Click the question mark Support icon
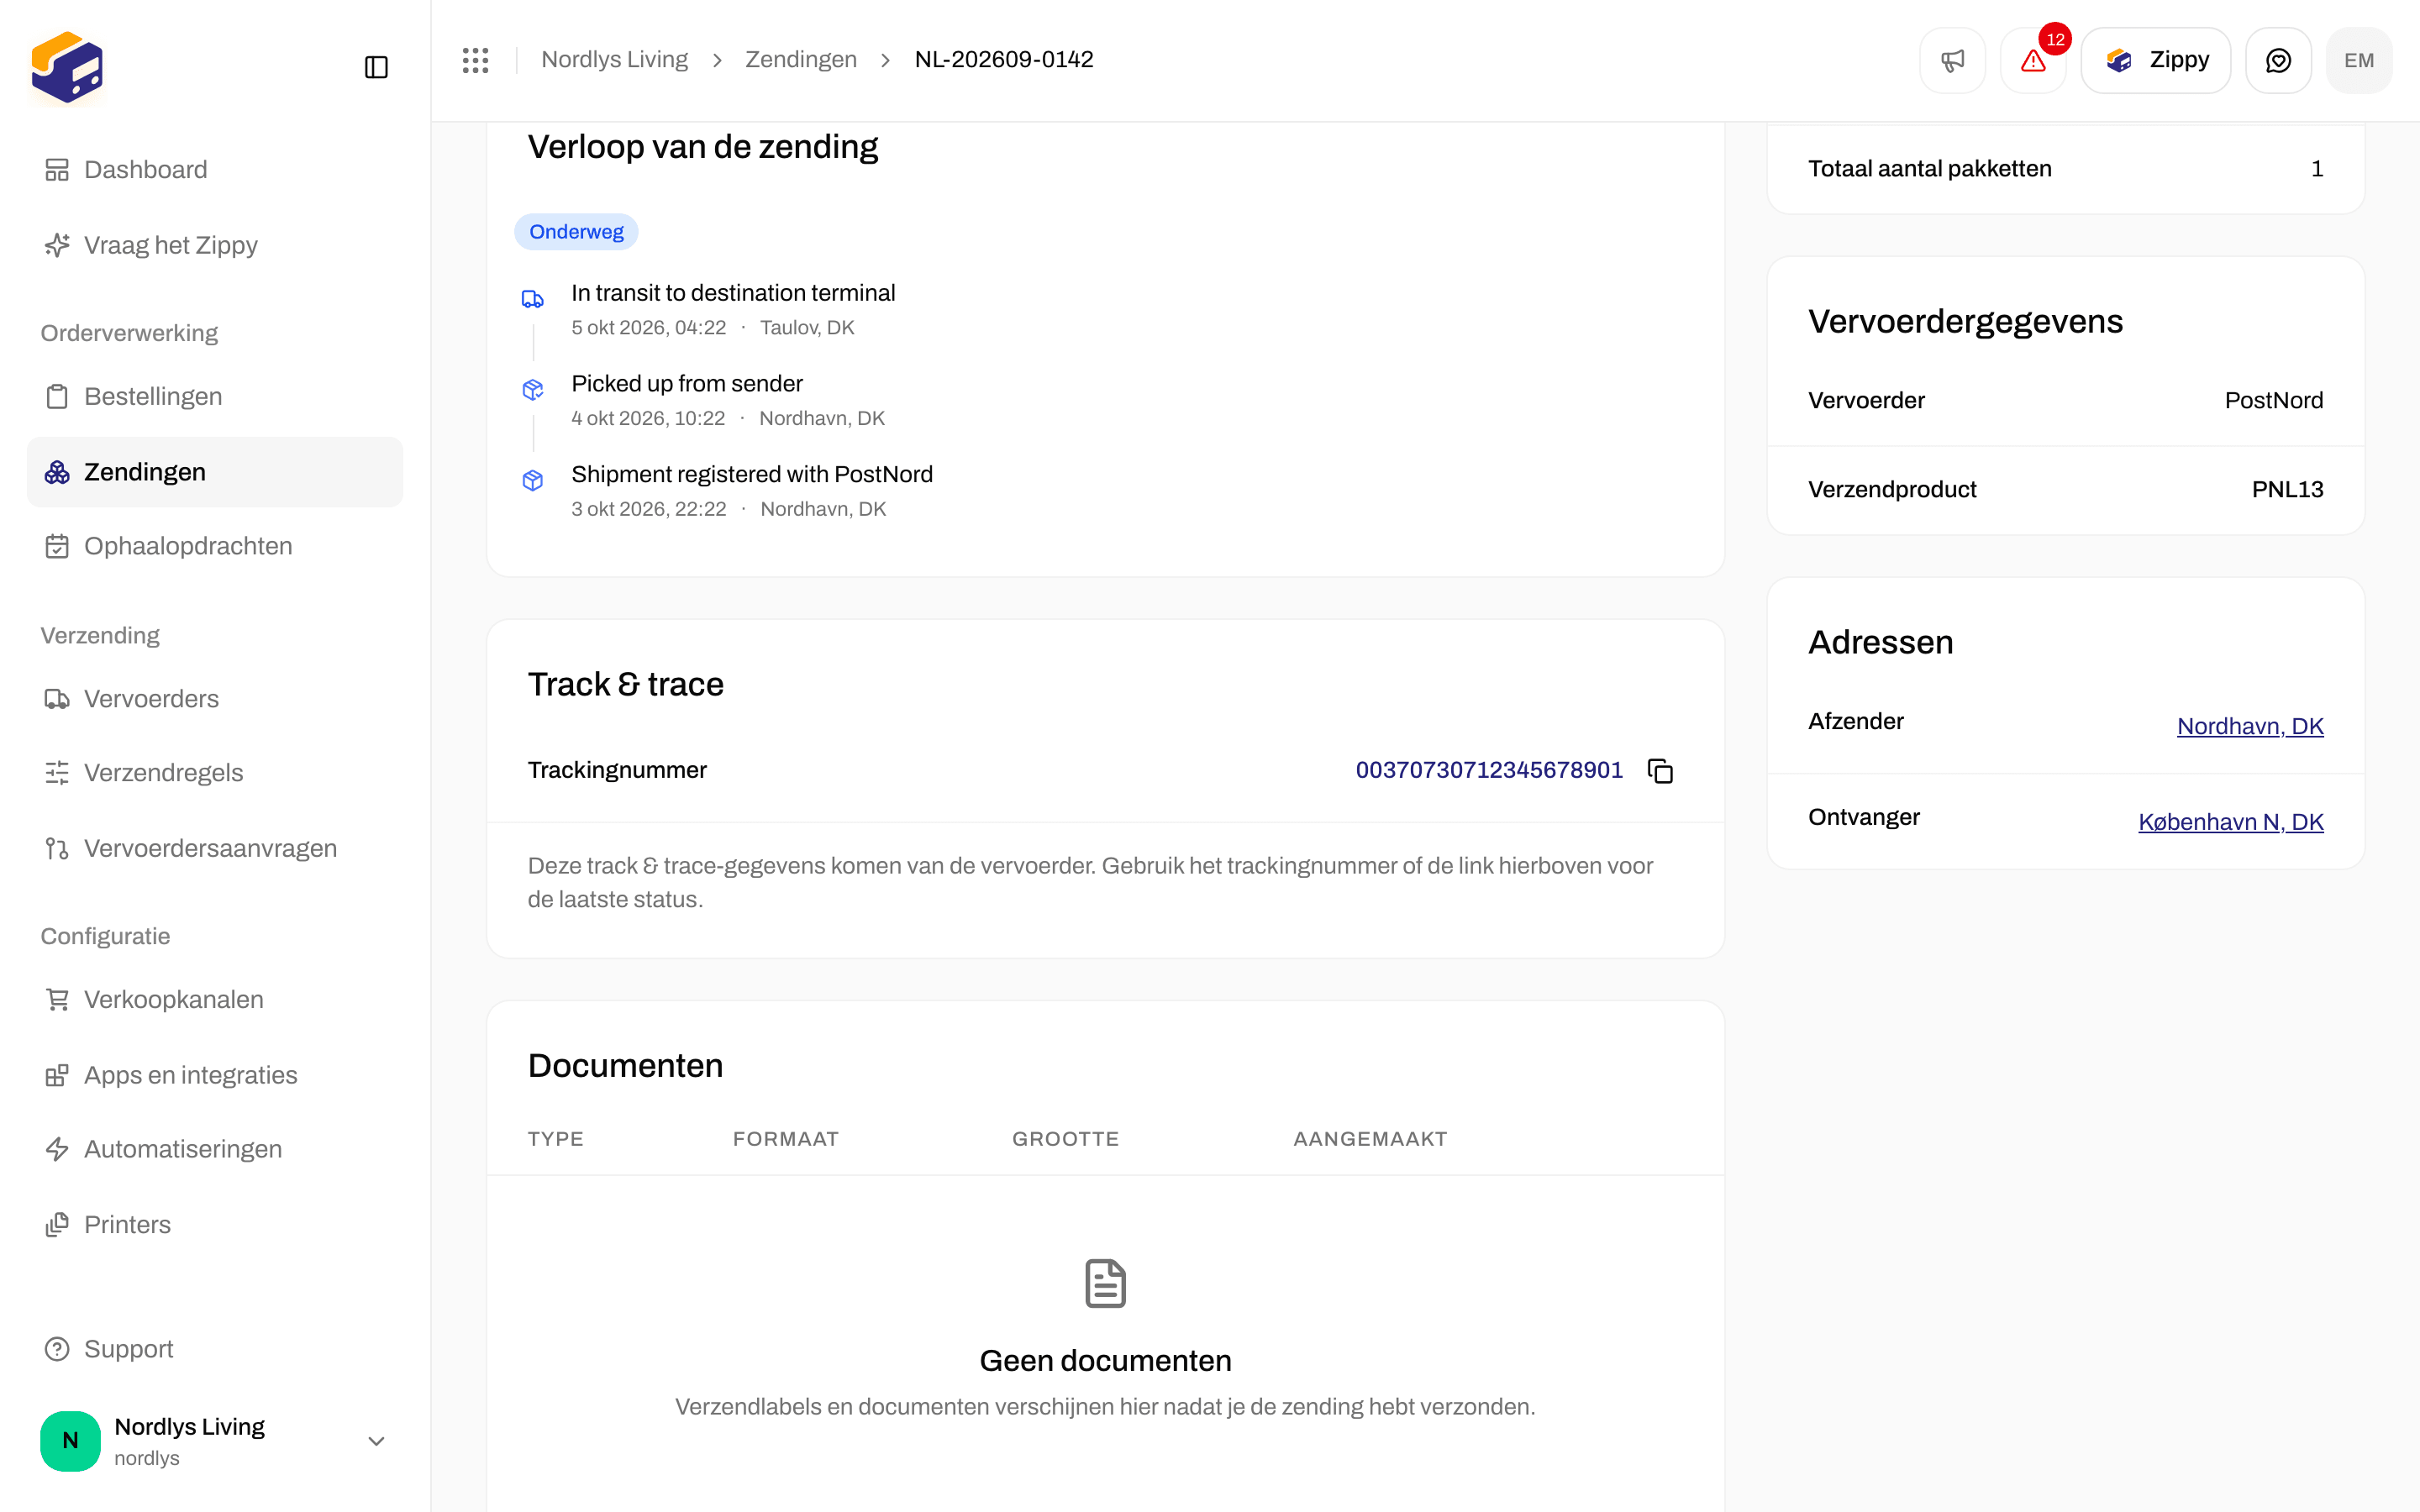 click(x=57, y=1349)
